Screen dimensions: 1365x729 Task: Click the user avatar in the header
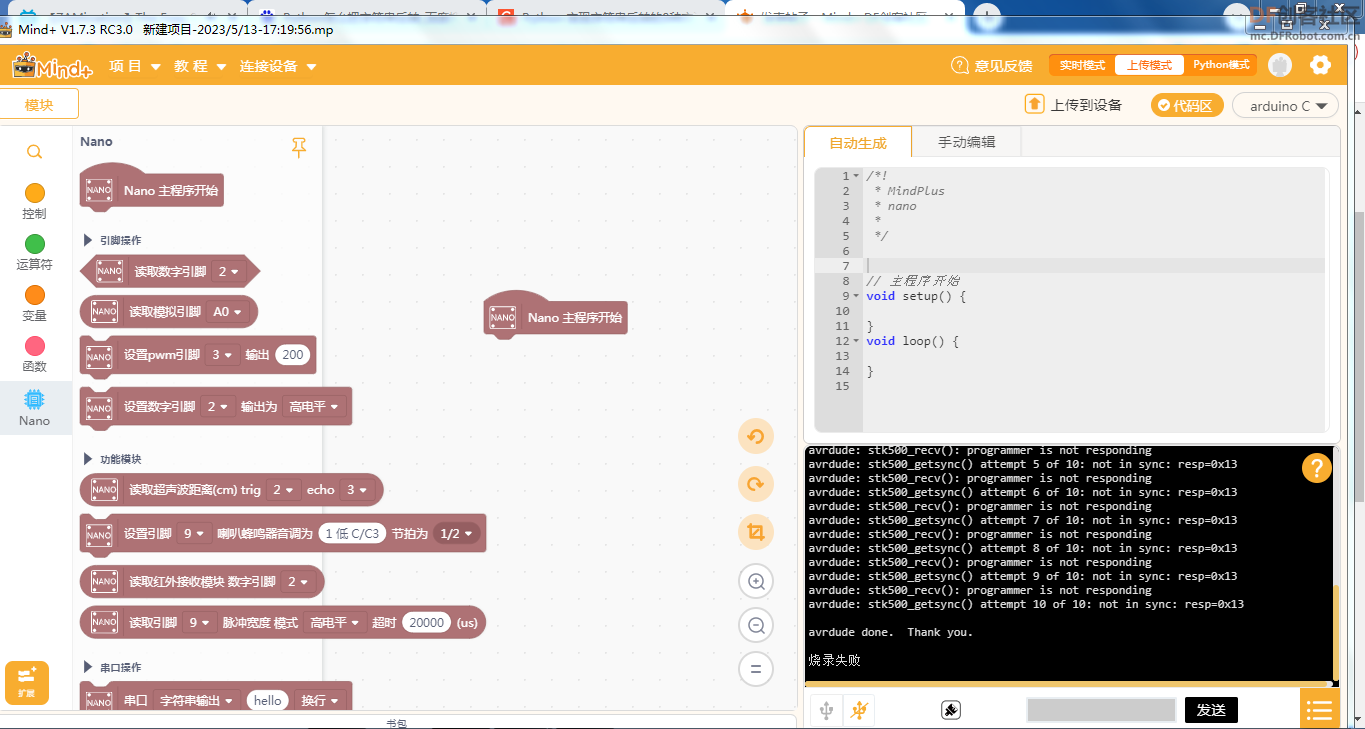[x=1280, y=65]
